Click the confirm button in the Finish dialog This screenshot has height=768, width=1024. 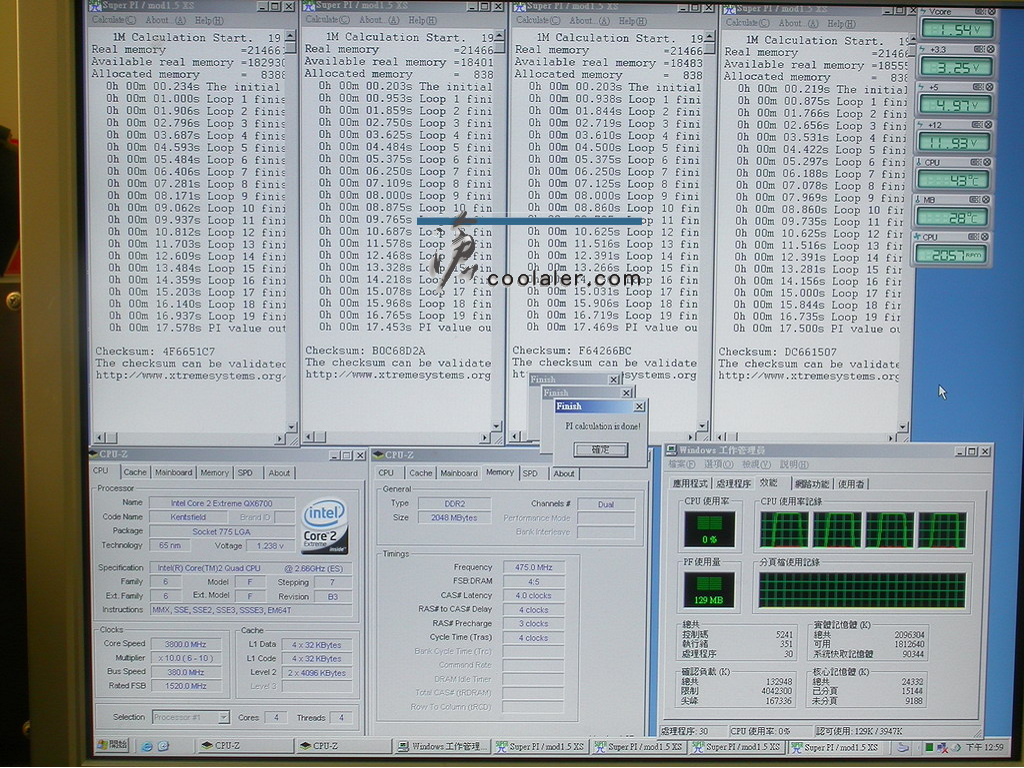600,449
